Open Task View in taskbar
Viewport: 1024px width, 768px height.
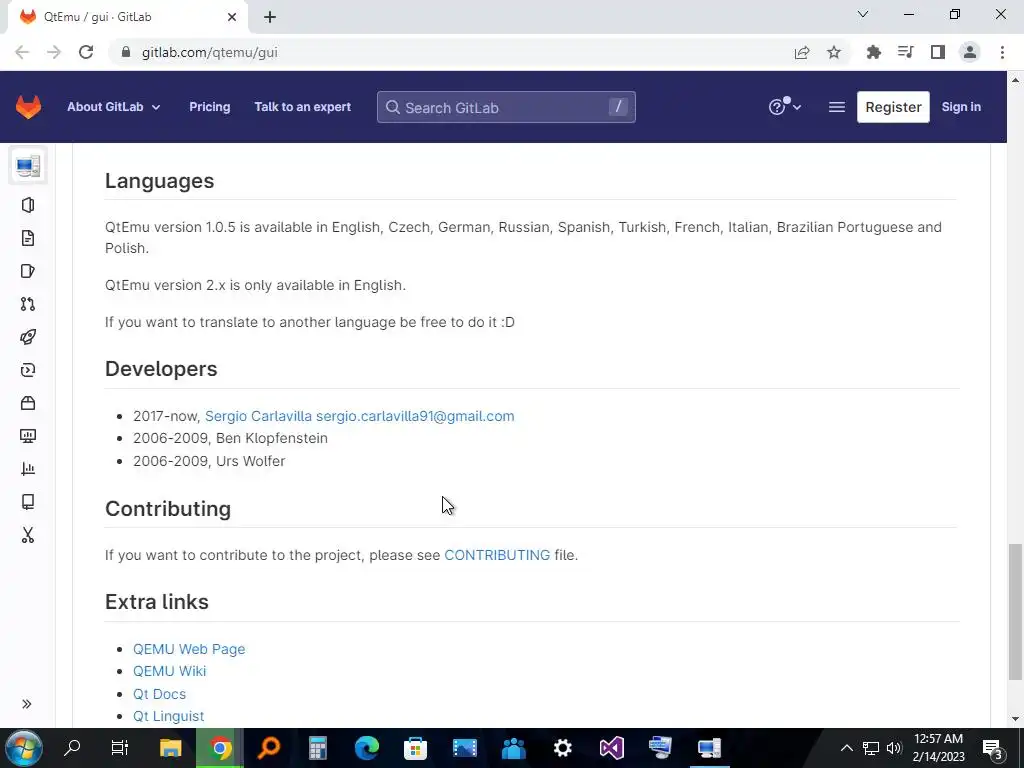click(x=120, y=748)
